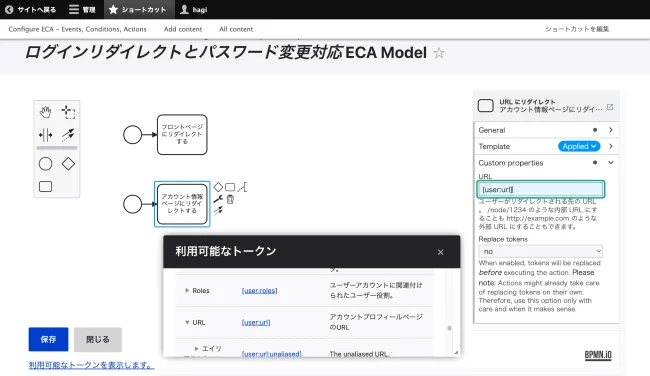The width and height of the screenshot is (650, 376).
Task: Append gateway from context pad diamond
Action: click(218, 187)
